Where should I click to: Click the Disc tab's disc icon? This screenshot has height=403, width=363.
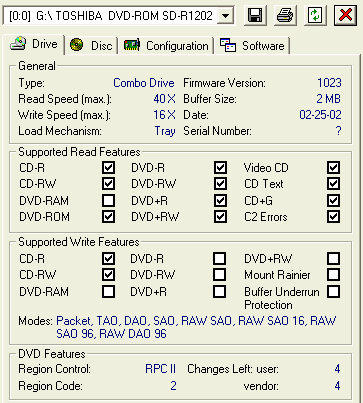point(76,45)
